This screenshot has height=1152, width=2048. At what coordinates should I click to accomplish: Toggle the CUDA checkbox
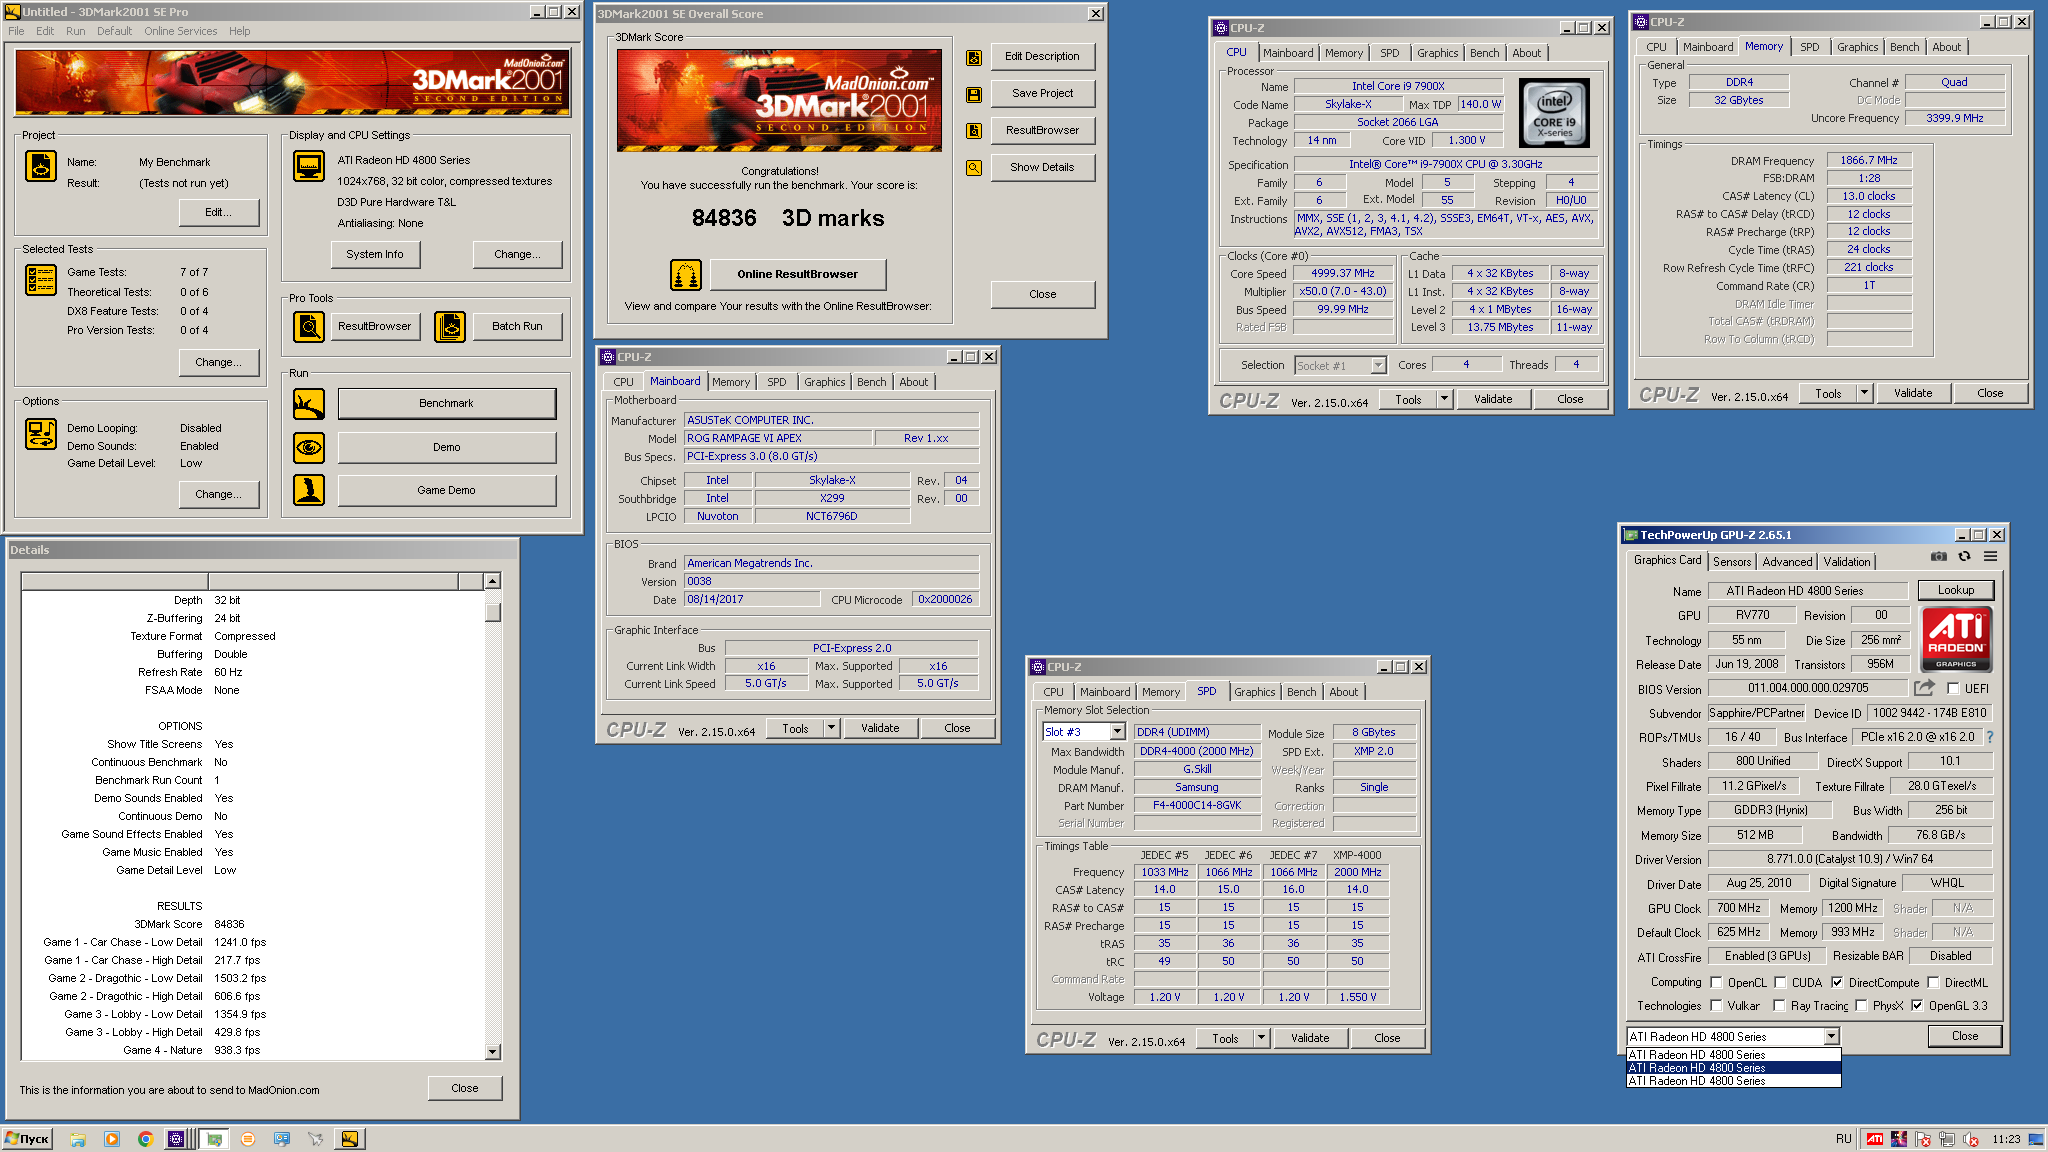pyautogui.click(x=1780, y=983)
